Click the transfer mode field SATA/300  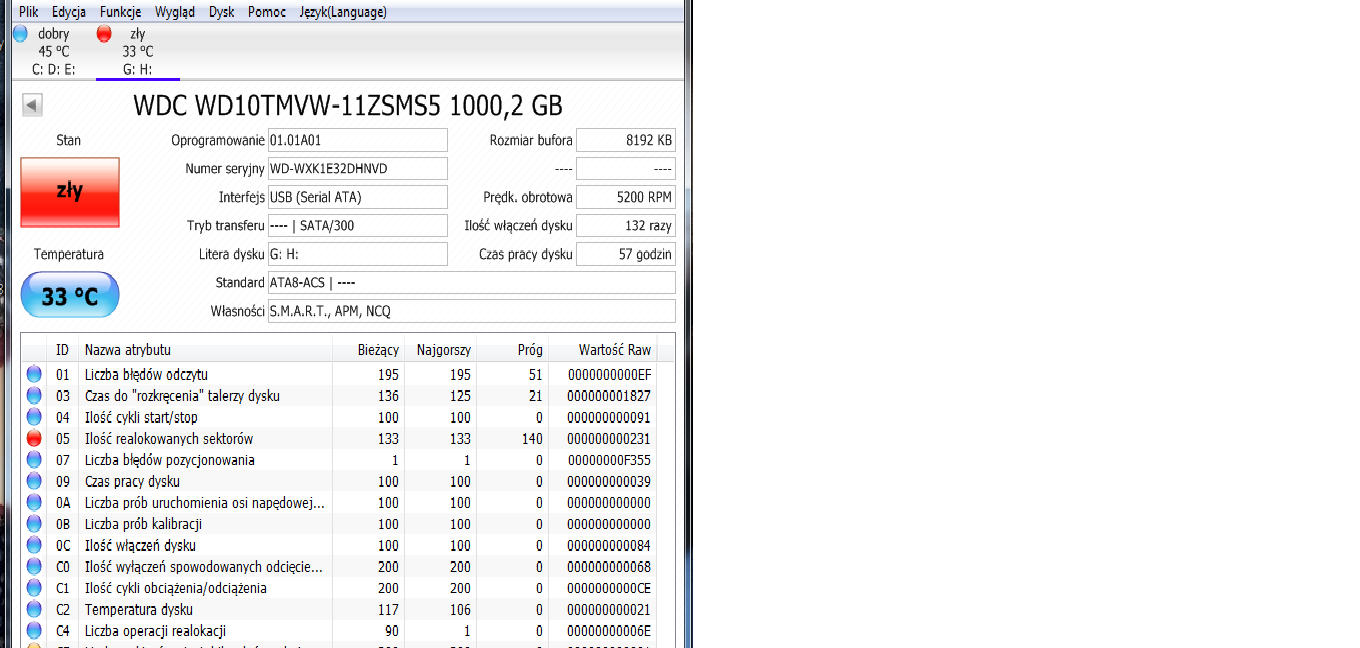[x=357, y=226]
